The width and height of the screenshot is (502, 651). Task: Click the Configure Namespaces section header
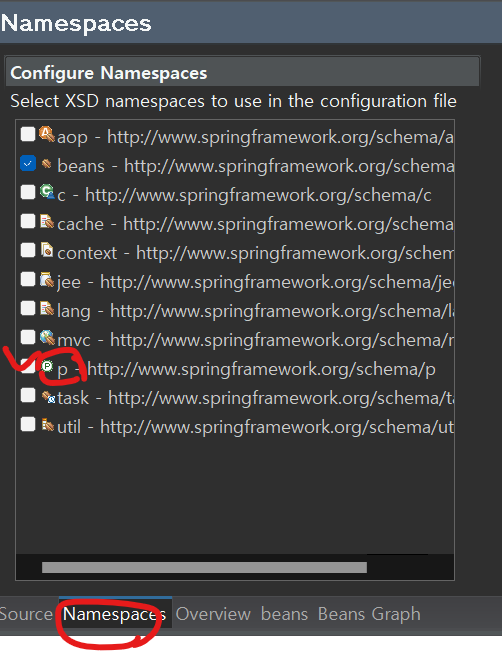point(242,73)
